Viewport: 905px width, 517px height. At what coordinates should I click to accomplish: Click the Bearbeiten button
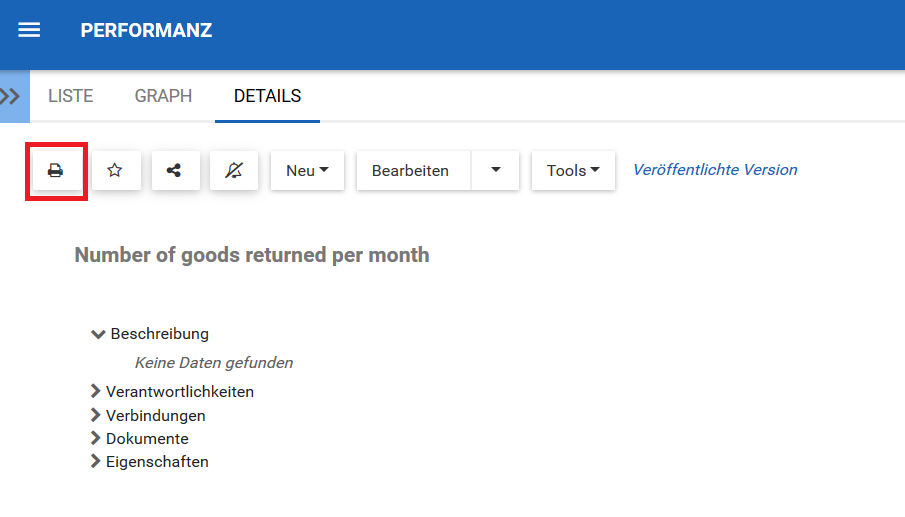(410, 171)
